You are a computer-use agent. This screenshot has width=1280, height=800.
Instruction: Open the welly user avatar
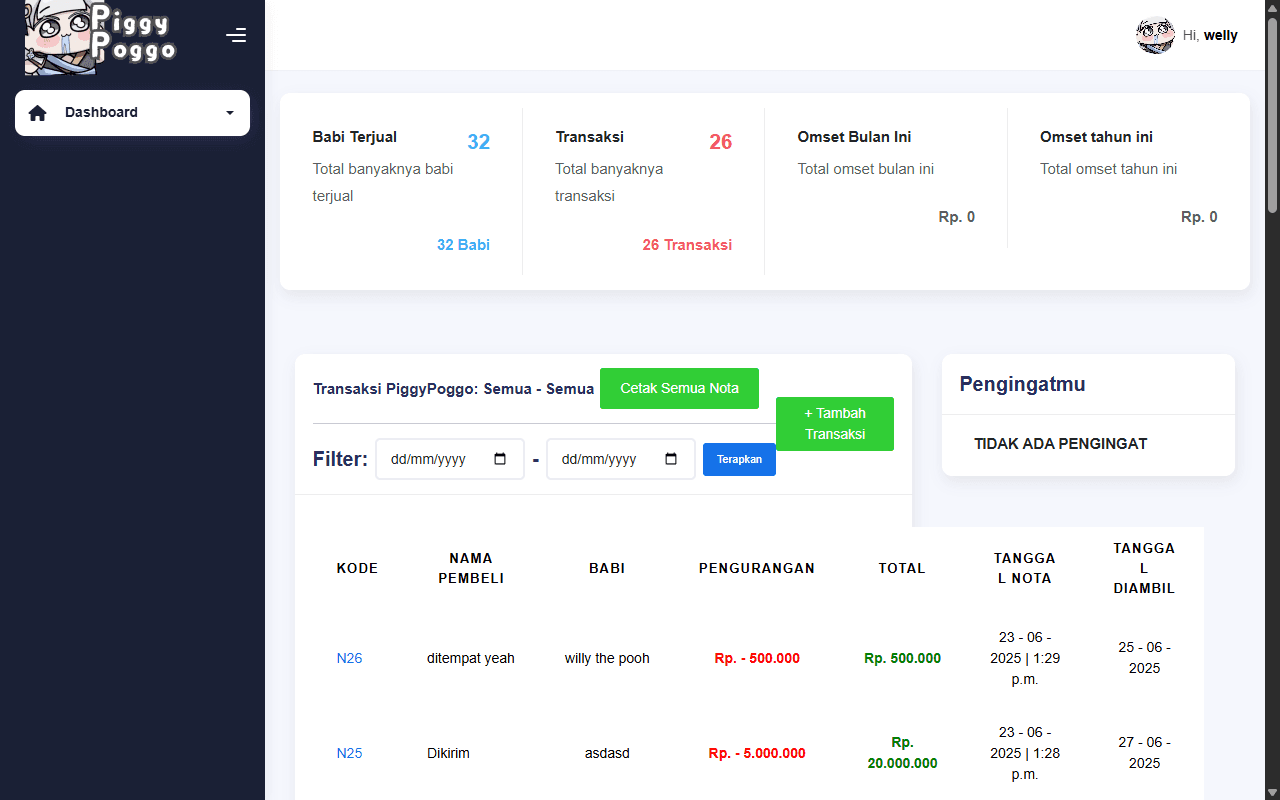click(x=1155, y=36)
